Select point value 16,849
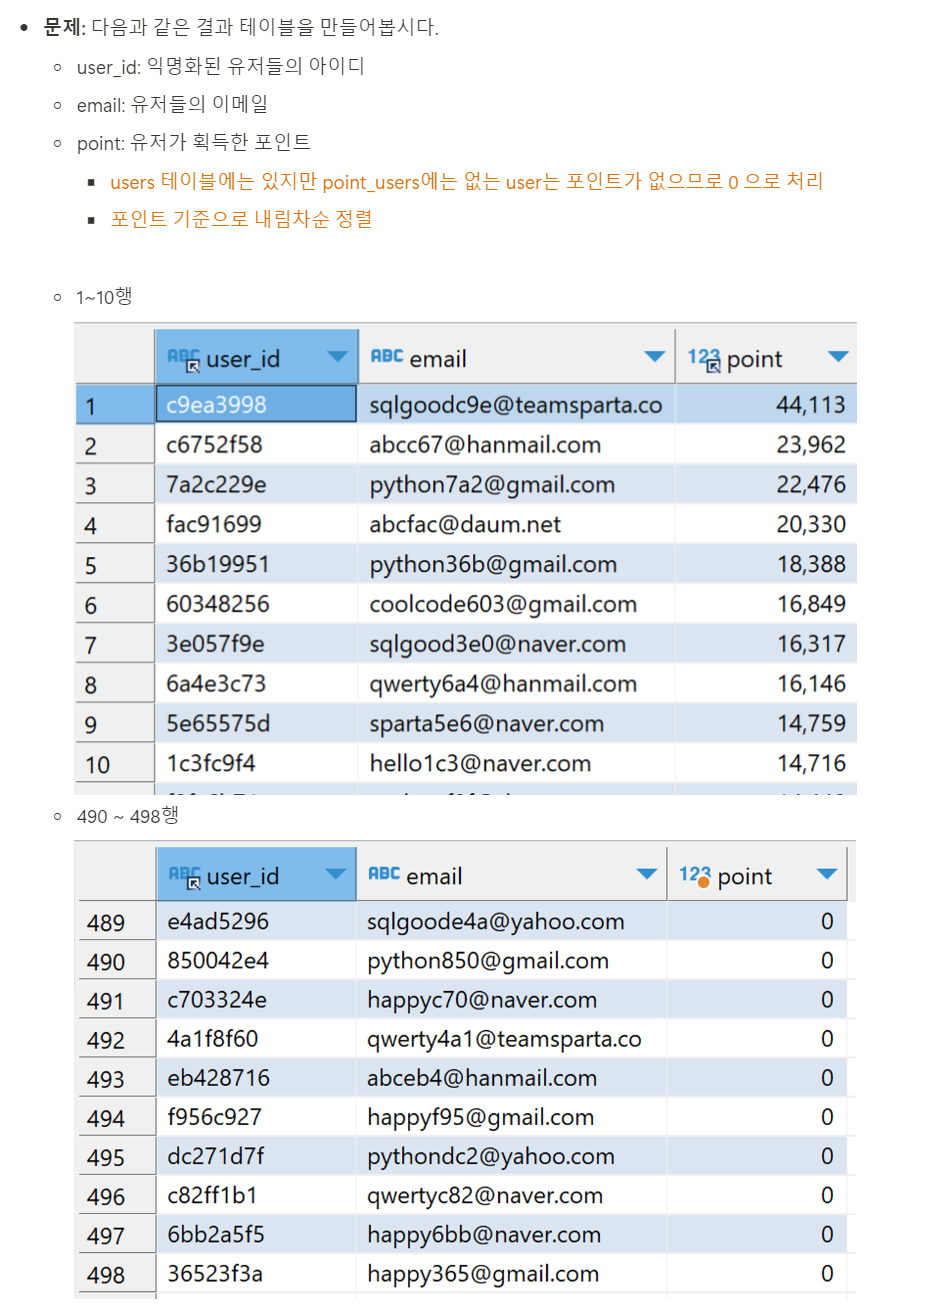The height and width of the screenshot is (1314, 928). (766, 604)
